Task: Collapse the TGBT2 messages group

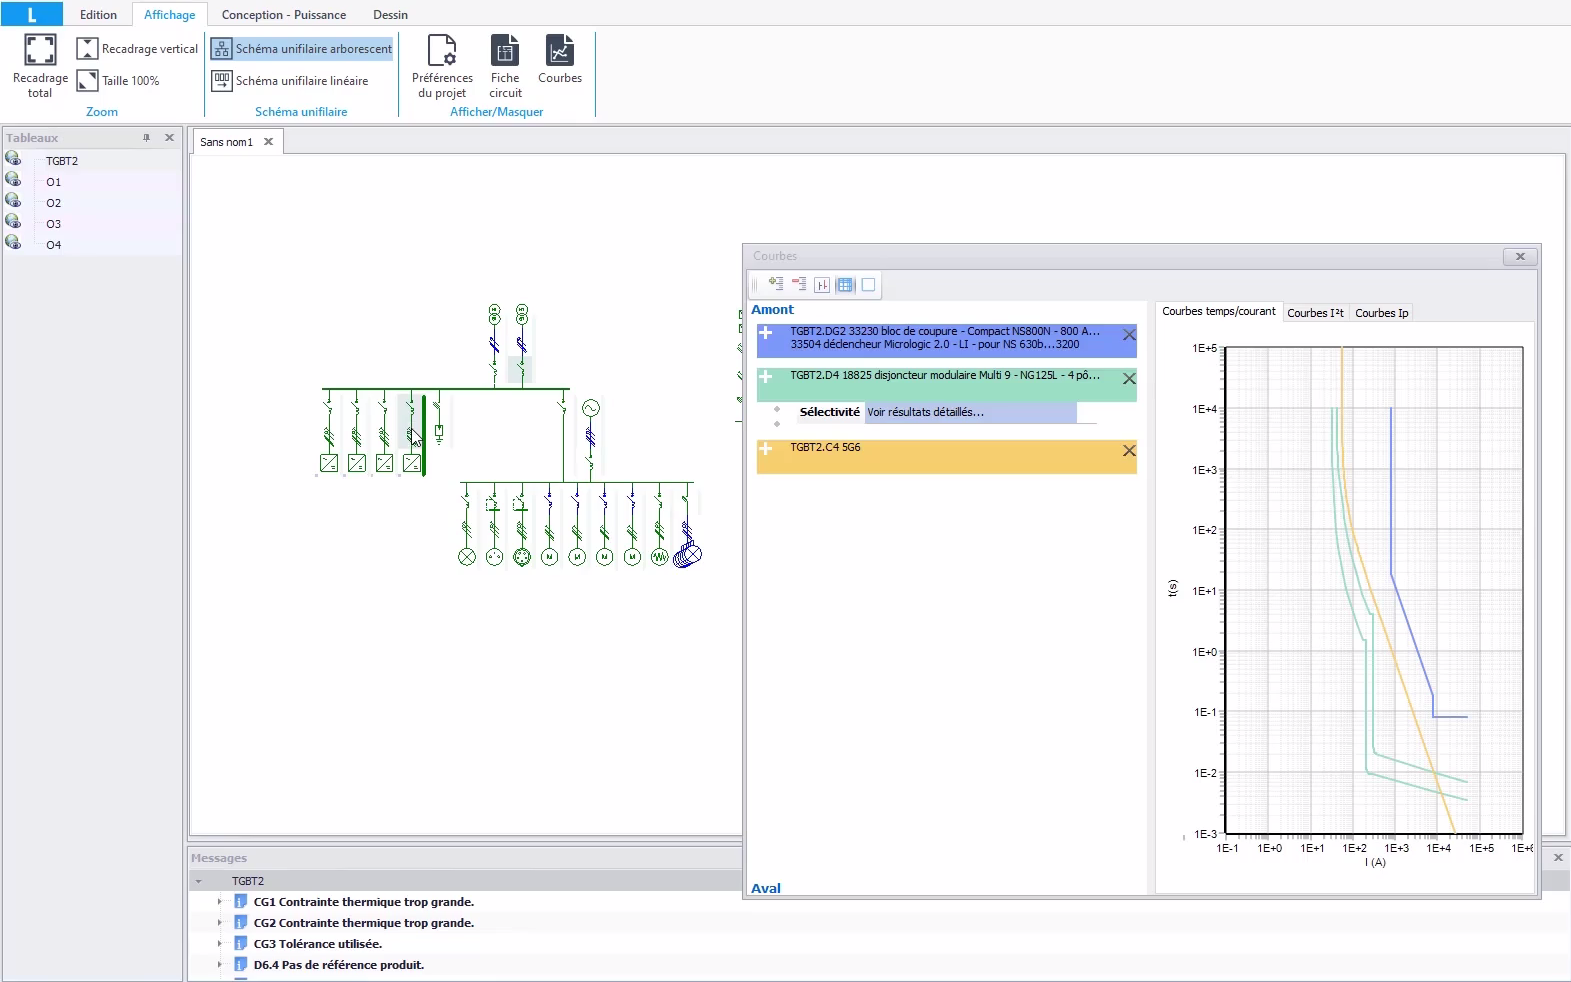Action: tap(199, 881)
